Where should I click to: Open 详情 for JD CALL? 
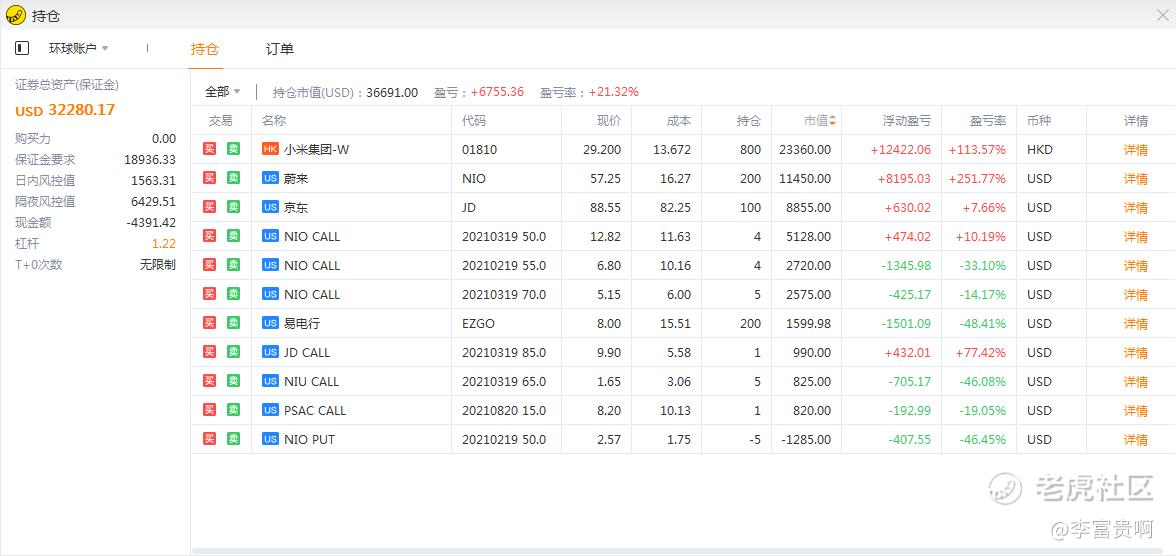click(1136, 353)
